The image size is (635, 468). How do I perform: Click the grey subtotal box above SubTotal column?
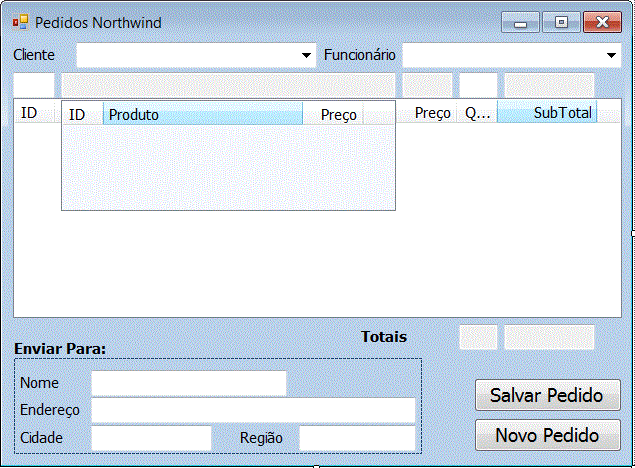click(x=549, y=85)
